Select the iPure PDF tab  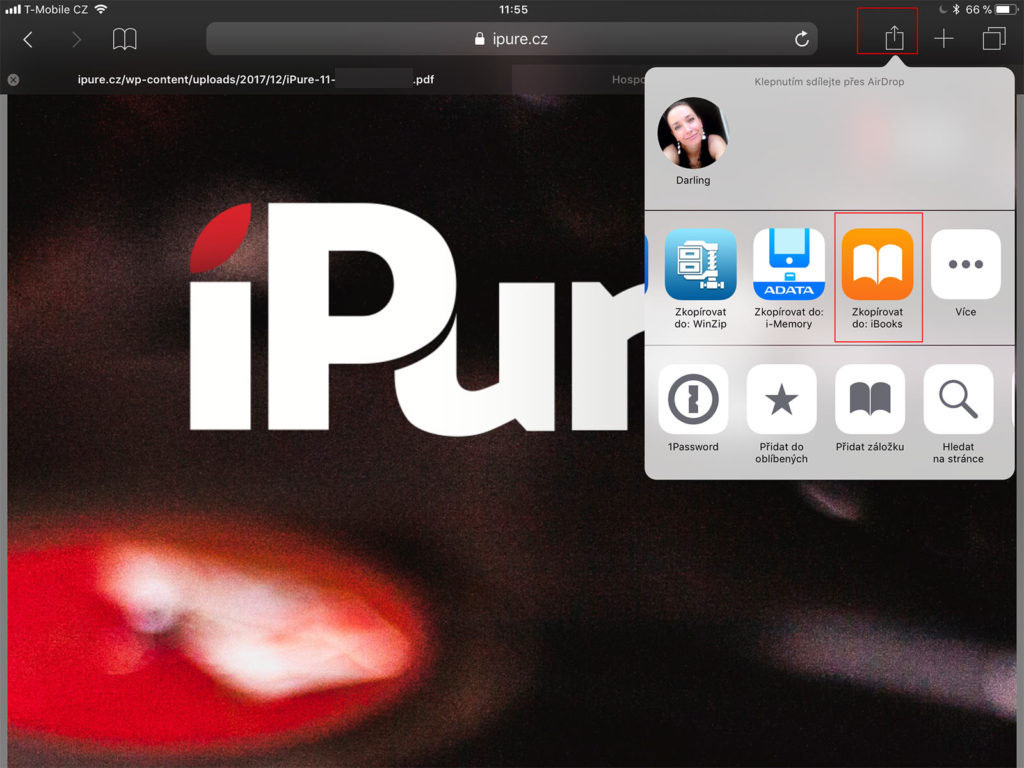point(256,80)
